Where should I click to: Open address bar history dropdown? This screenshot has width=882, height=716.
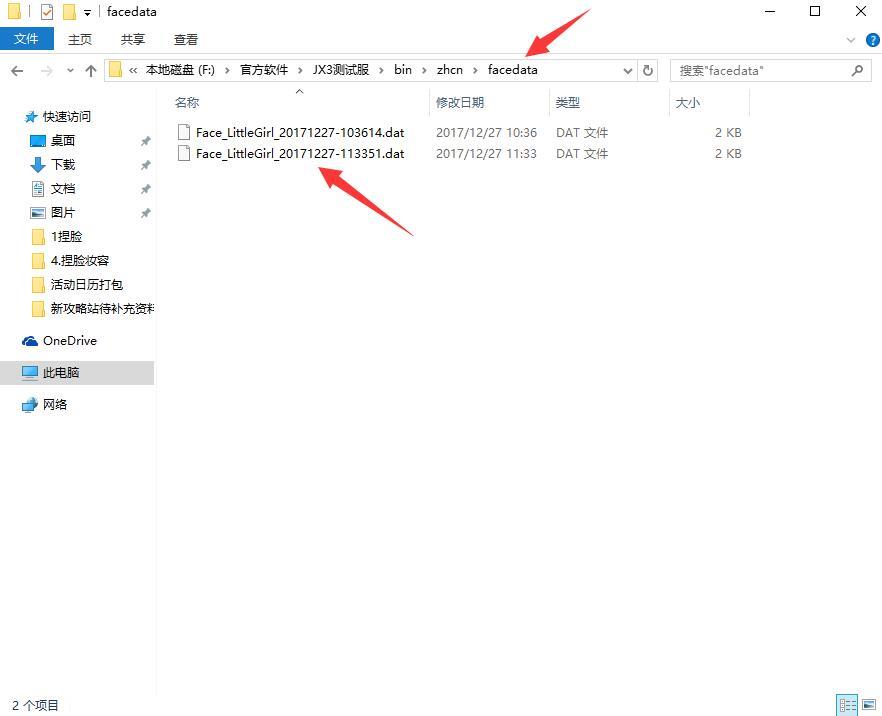click(x=628, y=70)
